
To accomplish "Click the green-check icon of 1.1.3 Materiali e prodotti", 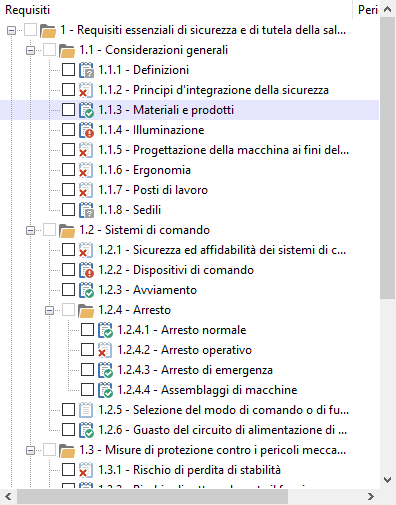I will [86, 110].
